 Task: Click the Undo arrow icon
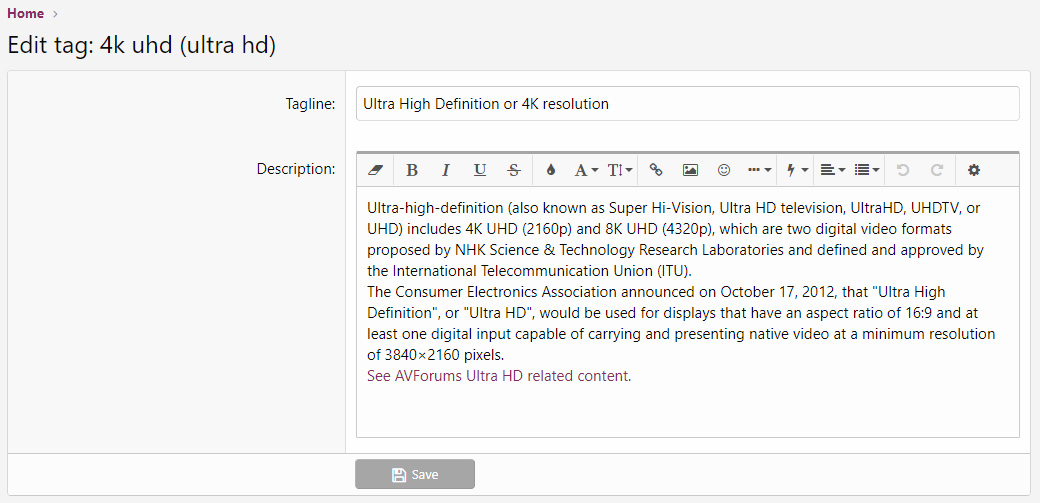coord(903,170)
